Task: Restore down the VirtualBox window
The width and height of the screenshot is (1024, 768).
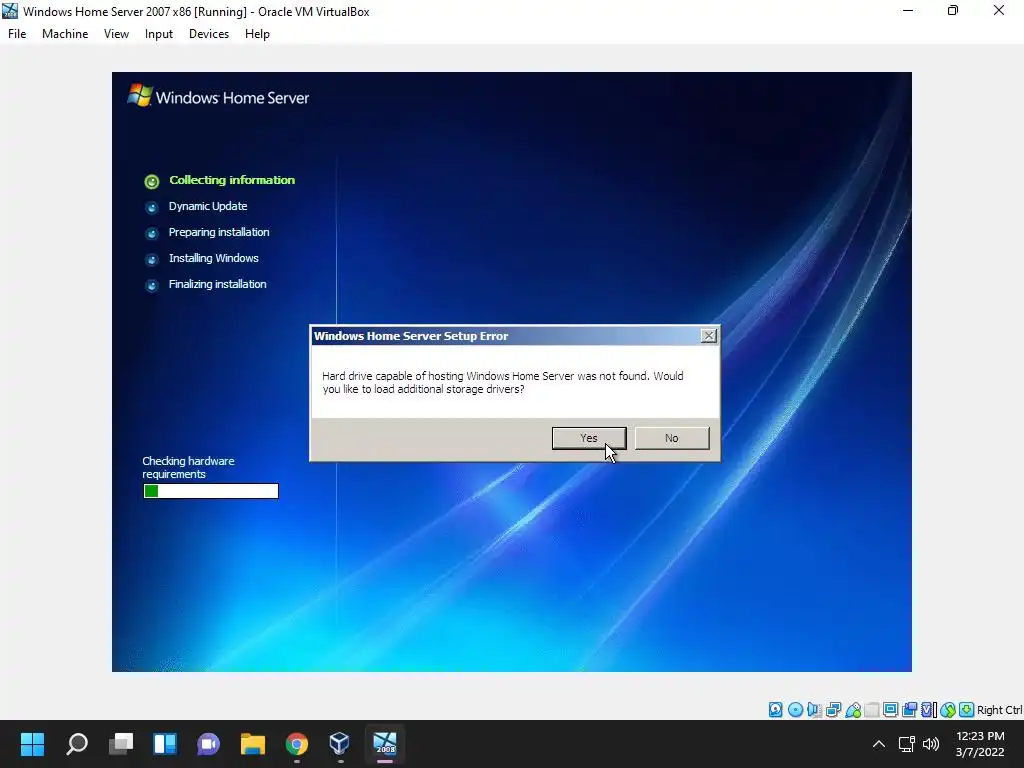Action: [953, 11]
